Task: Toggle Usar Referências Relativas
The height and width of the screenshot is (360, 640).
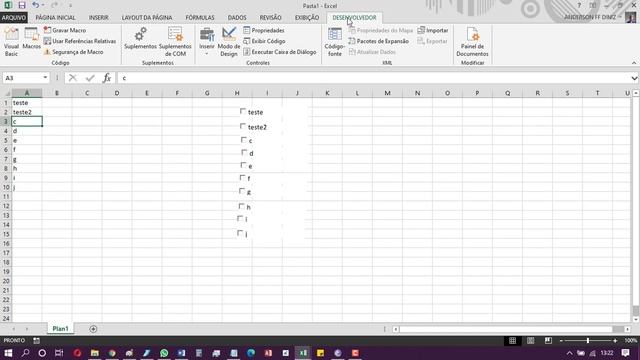Action: pos(80,41)
